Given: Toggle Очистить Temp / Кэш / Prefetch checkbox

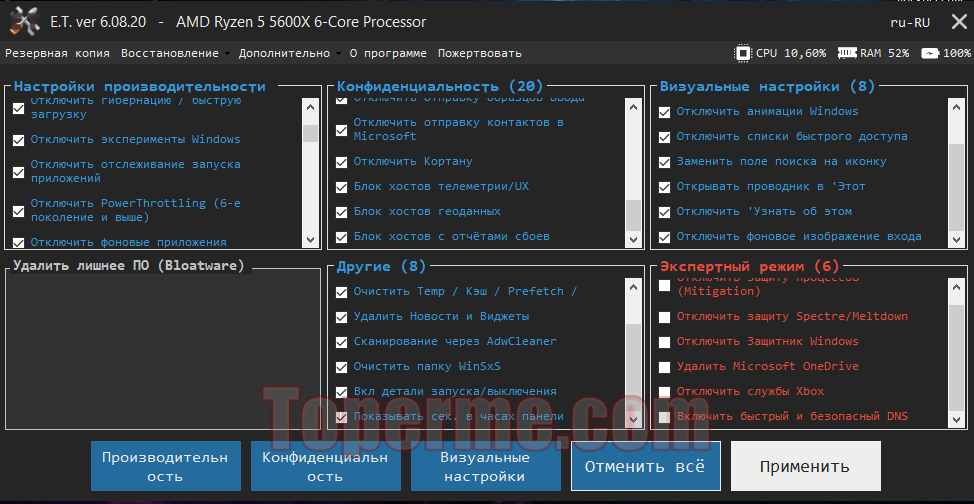Looking at the screenshot, I should [x=342, y=292].
